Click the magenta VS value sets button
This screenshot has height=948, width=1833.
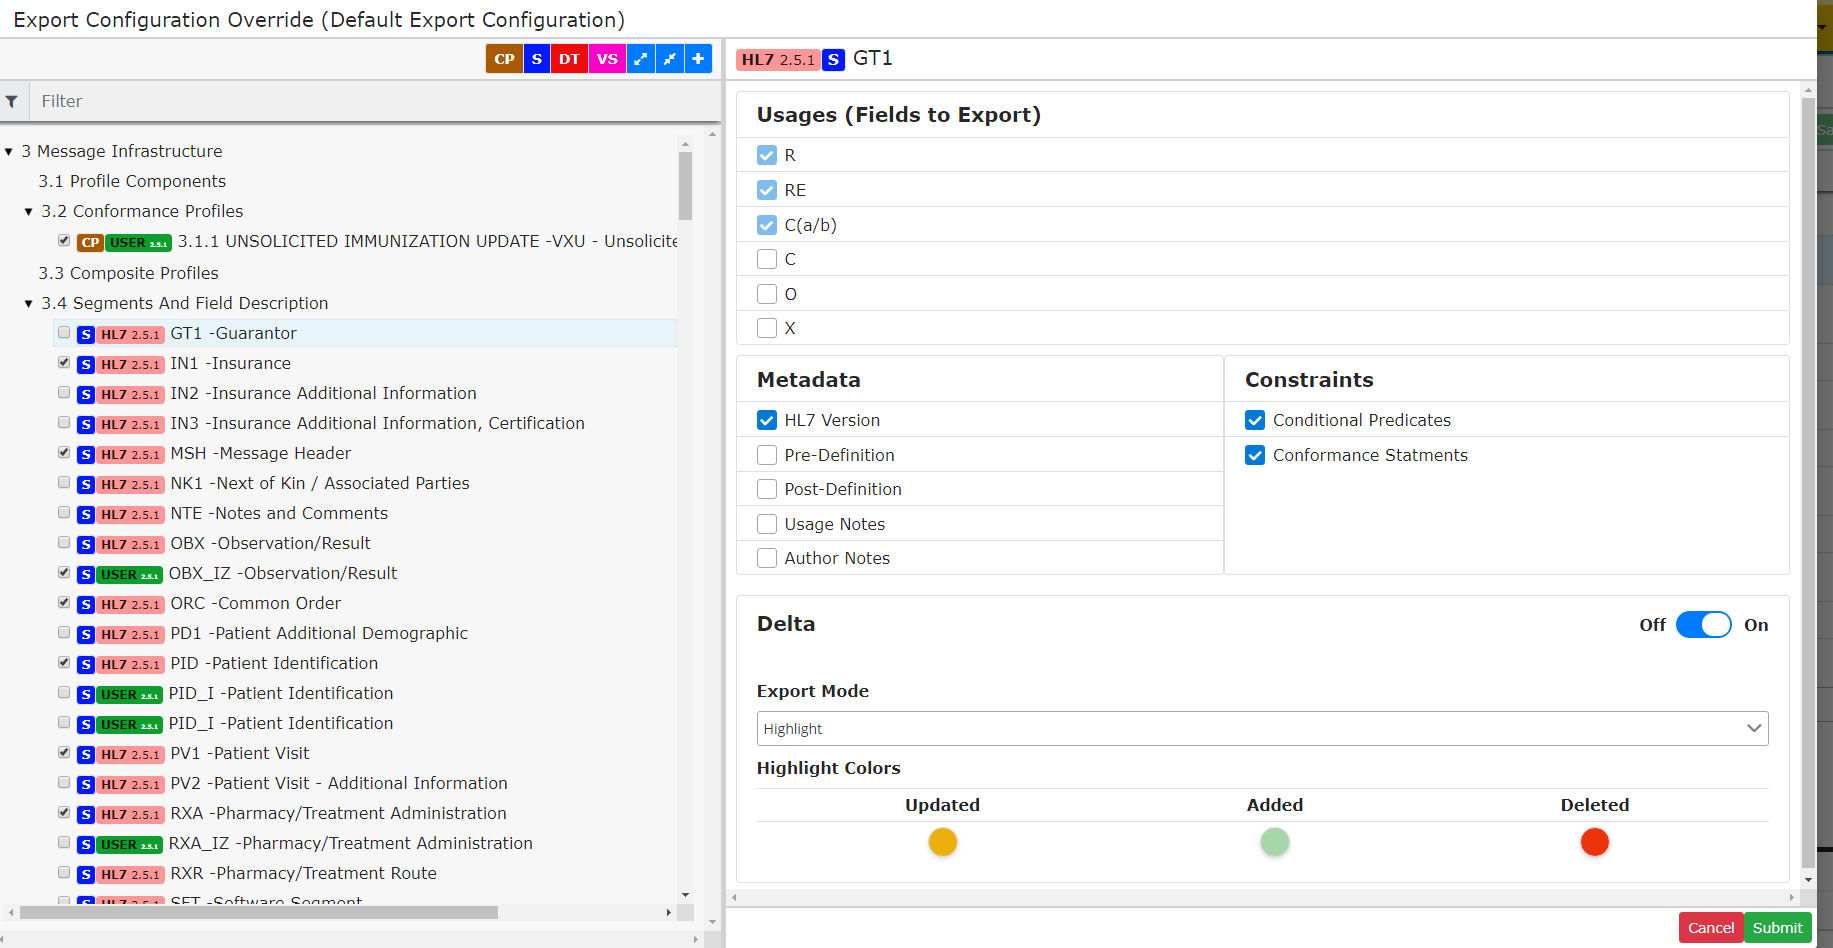tap(607, 59)
